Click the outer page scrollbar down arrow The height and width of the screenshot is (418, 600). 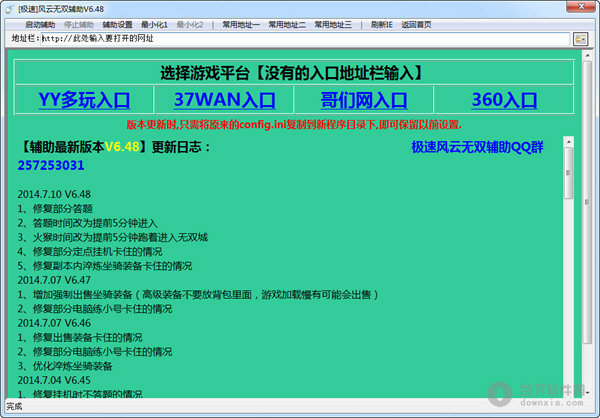(x=587, y=393)
